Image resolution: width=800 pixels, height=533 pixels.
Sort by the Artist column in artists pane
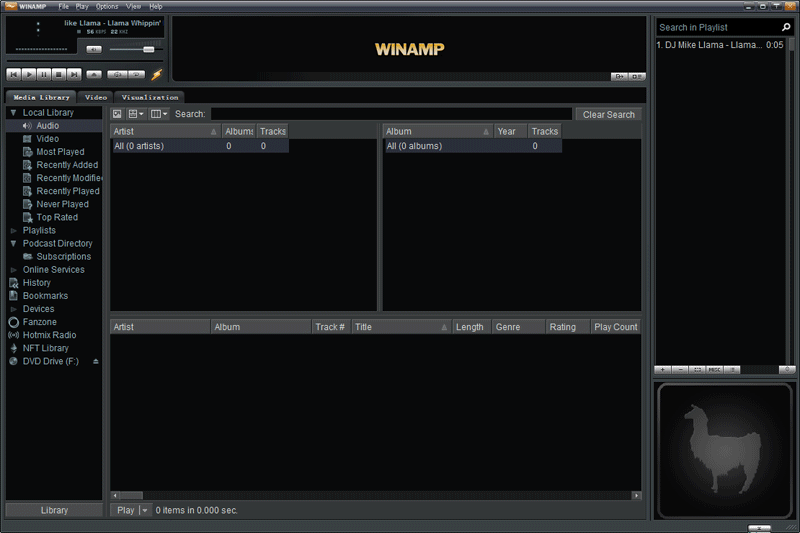(165, 132)
